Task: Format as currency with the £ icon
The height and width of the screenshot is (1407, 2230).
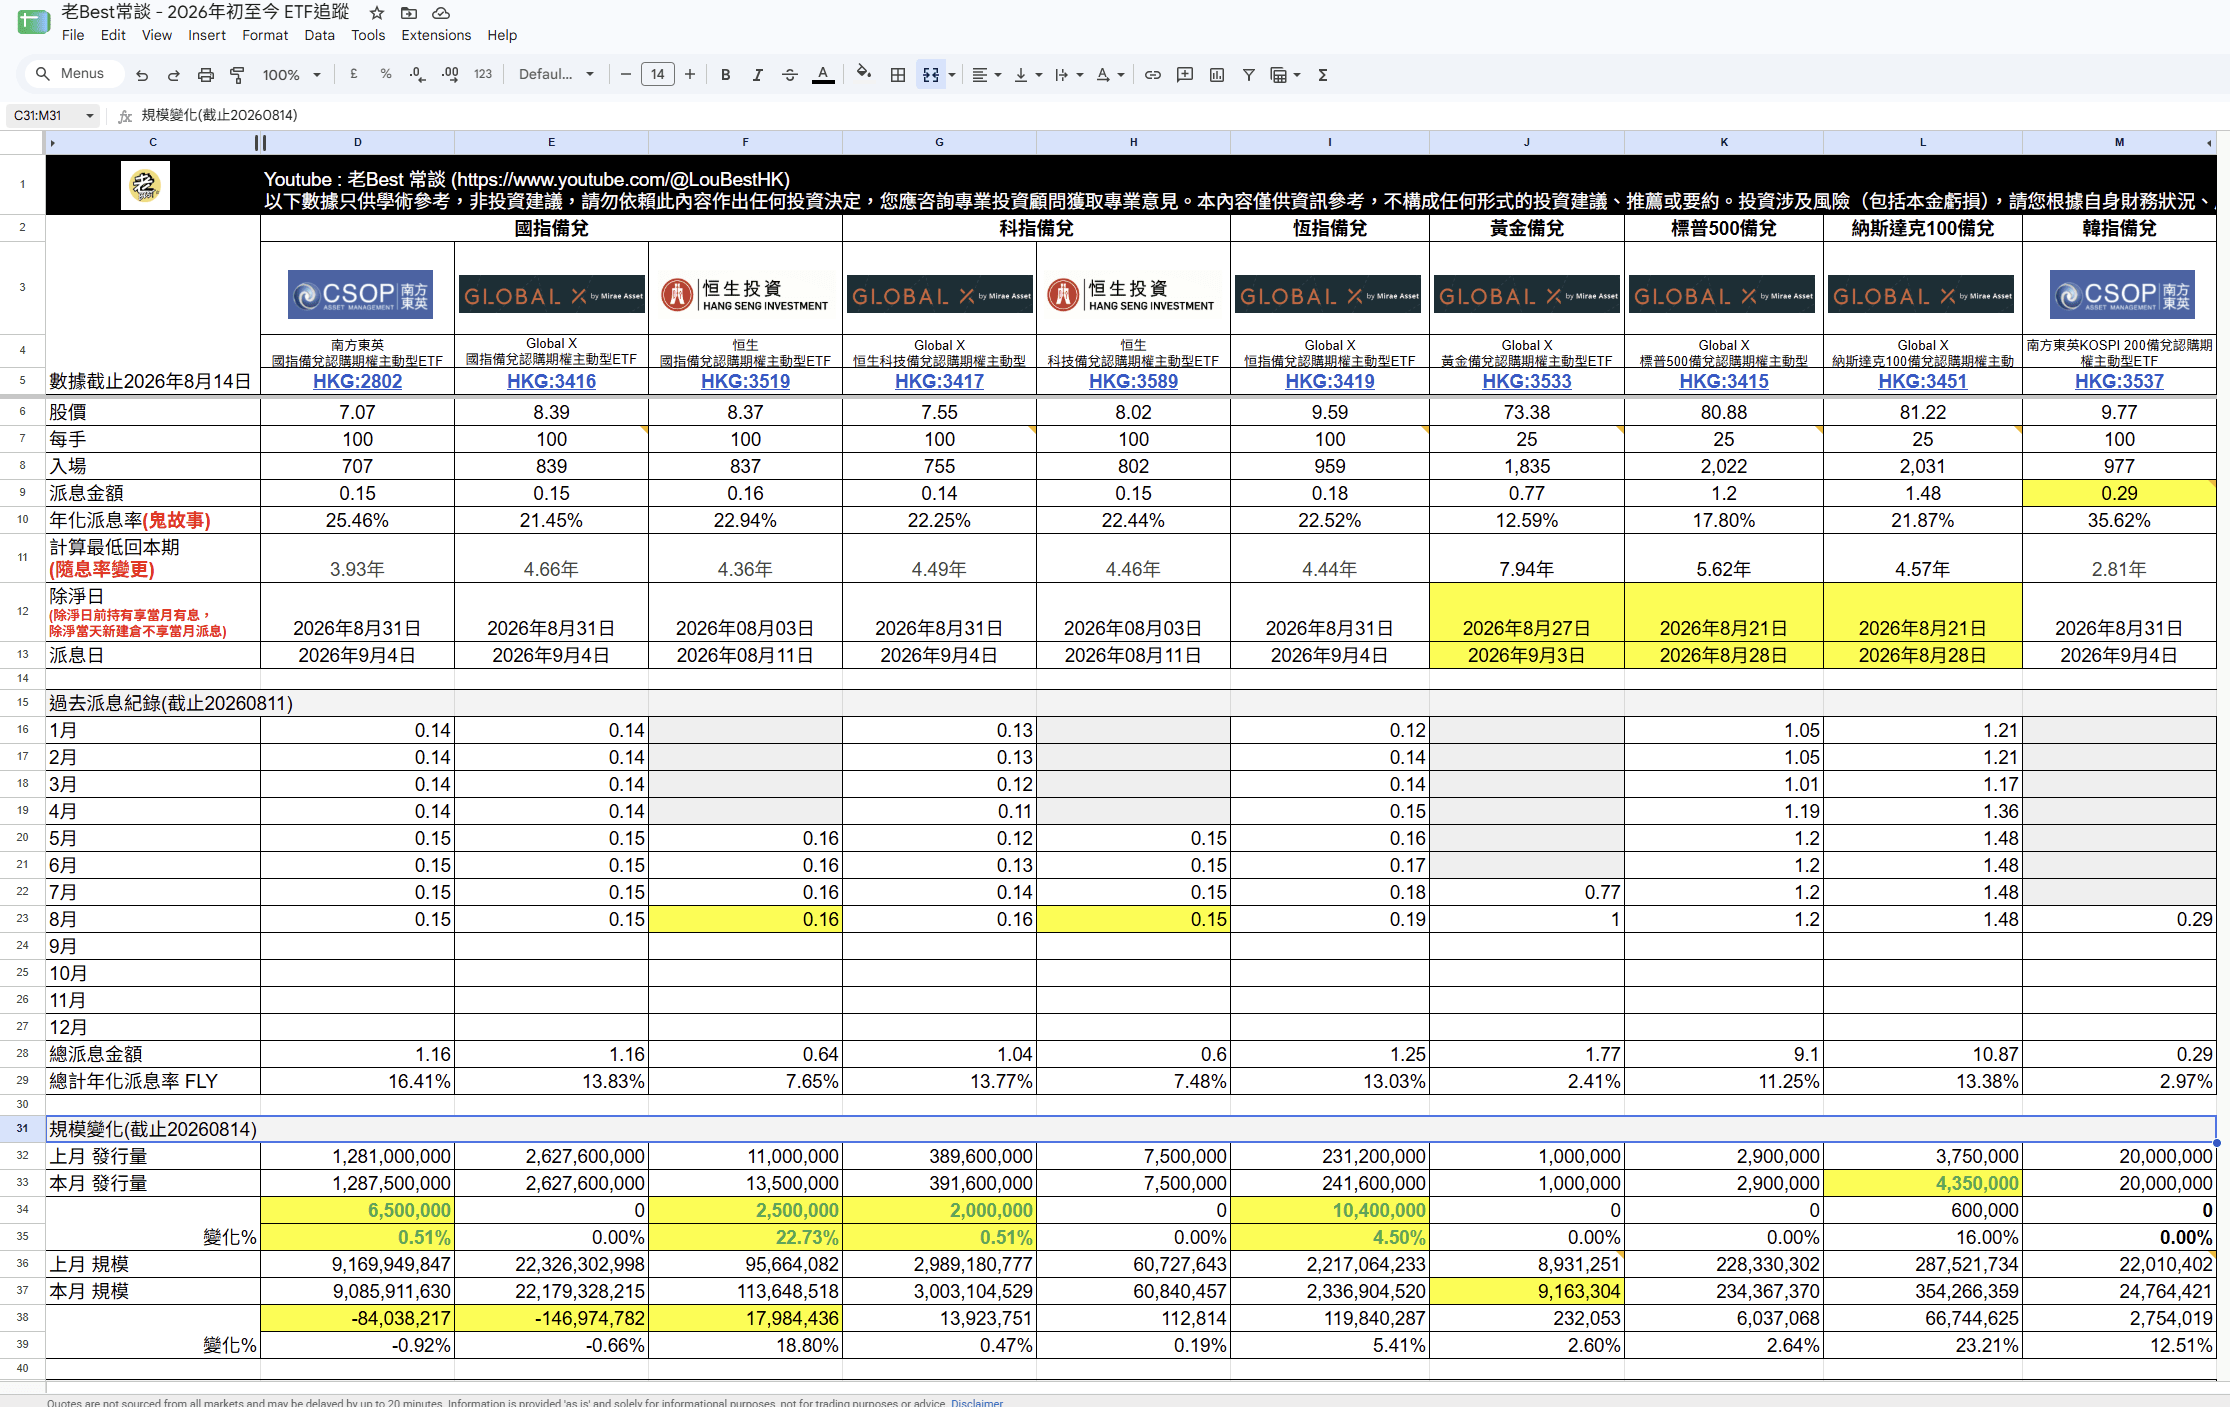Action: pos(354,74)
